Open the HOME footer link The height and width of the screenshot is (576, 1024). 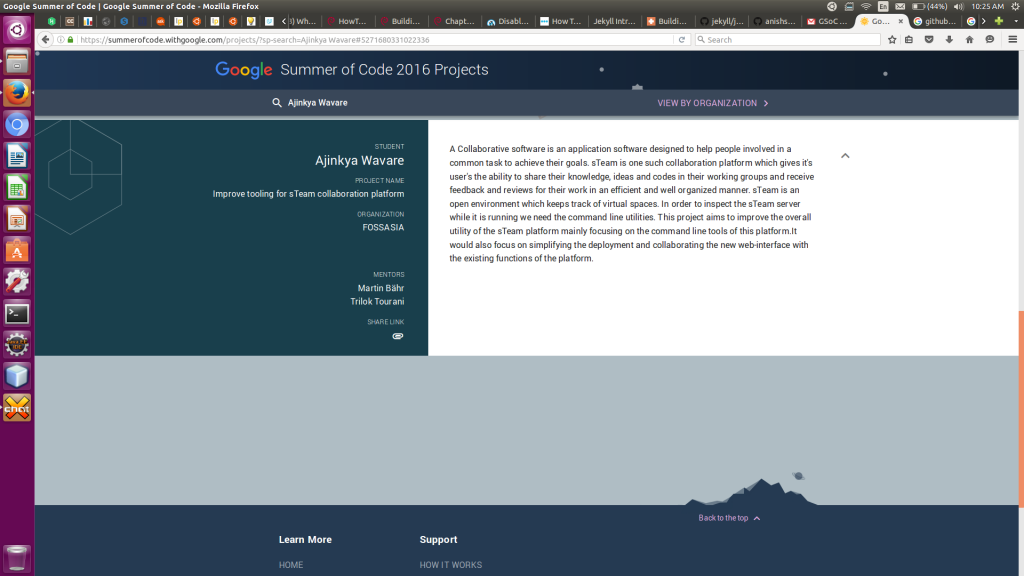[291, 565]
